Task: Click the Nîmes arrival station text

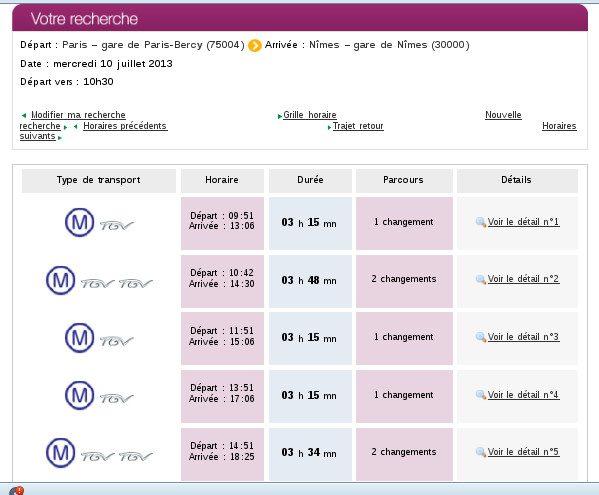Action: click(389, 45)
